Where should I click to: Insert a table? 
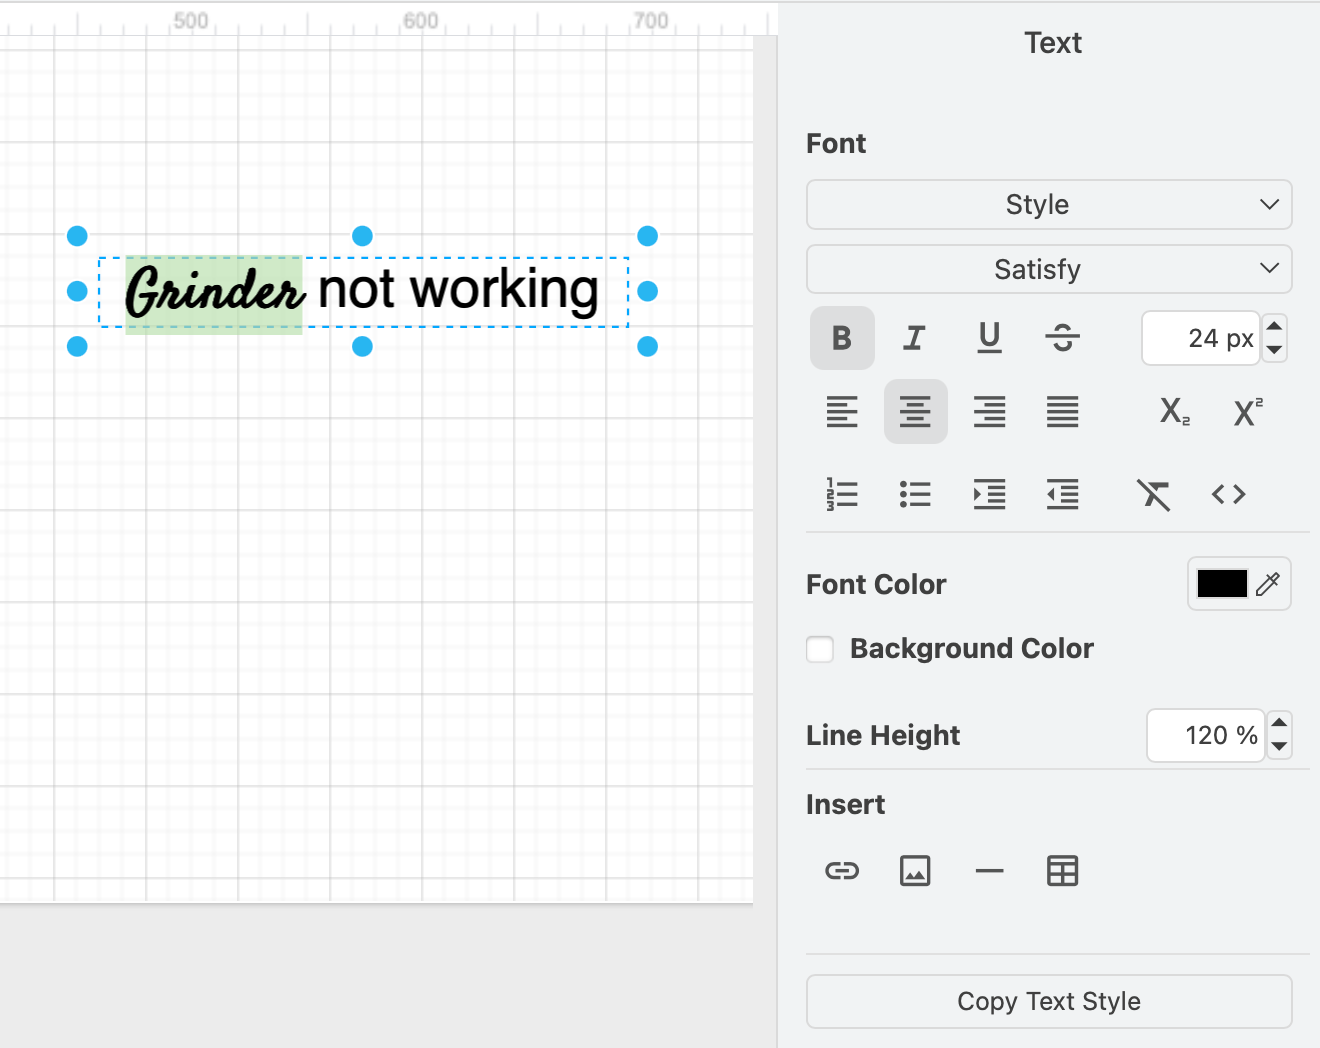tap(1062, 871)
